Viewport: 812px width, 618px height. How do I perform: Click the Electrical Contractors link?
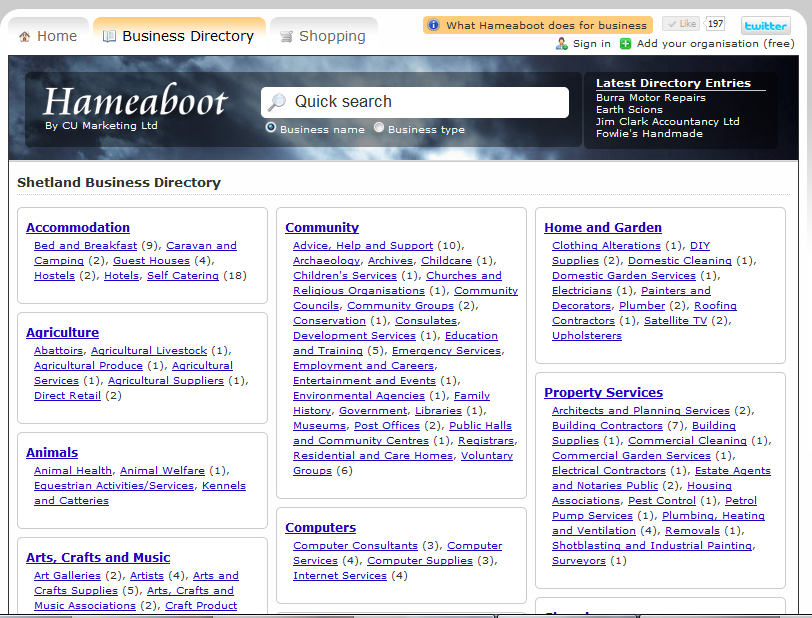point(608,471)
